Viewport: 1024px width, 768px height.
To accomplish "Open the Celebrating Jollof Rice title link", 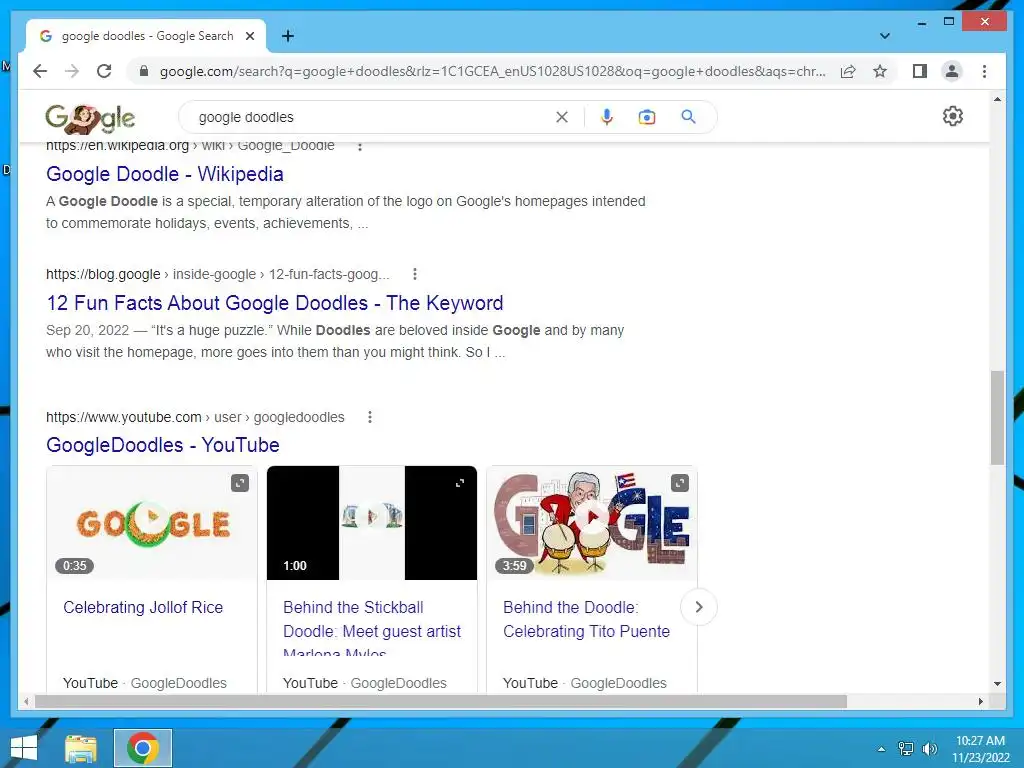I will click(143, 607).
